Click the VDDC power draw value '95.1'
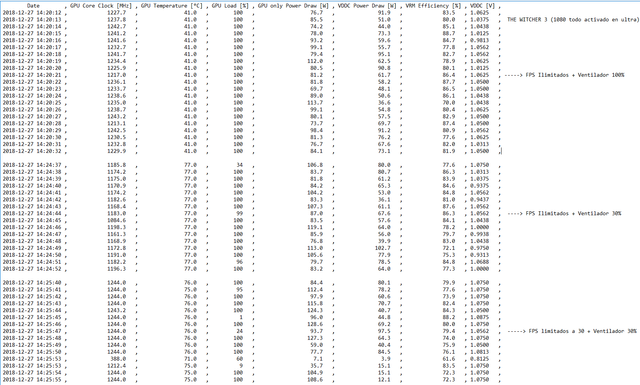This screenshot has height=385, width=640. pos(384,54)
